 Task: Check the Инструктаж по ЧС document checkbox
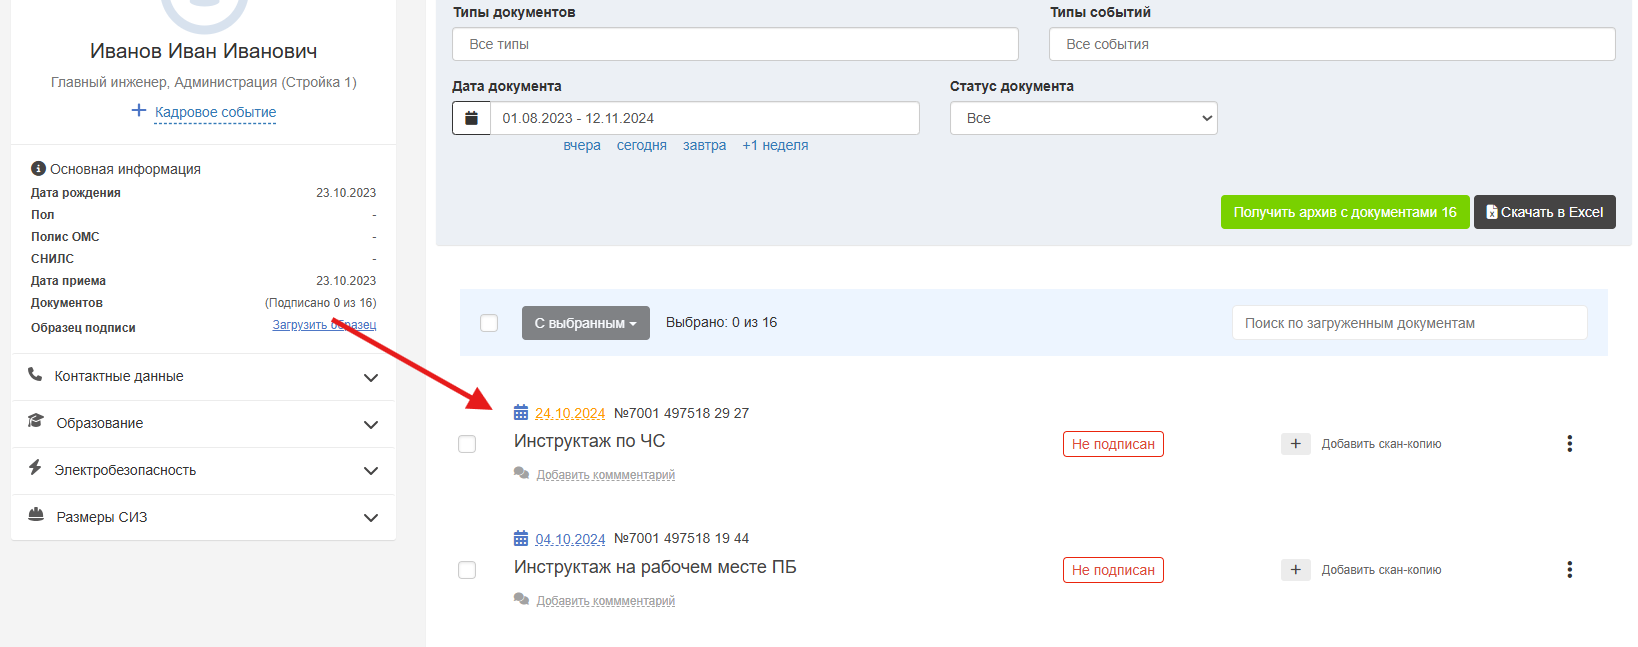point(467,444)
